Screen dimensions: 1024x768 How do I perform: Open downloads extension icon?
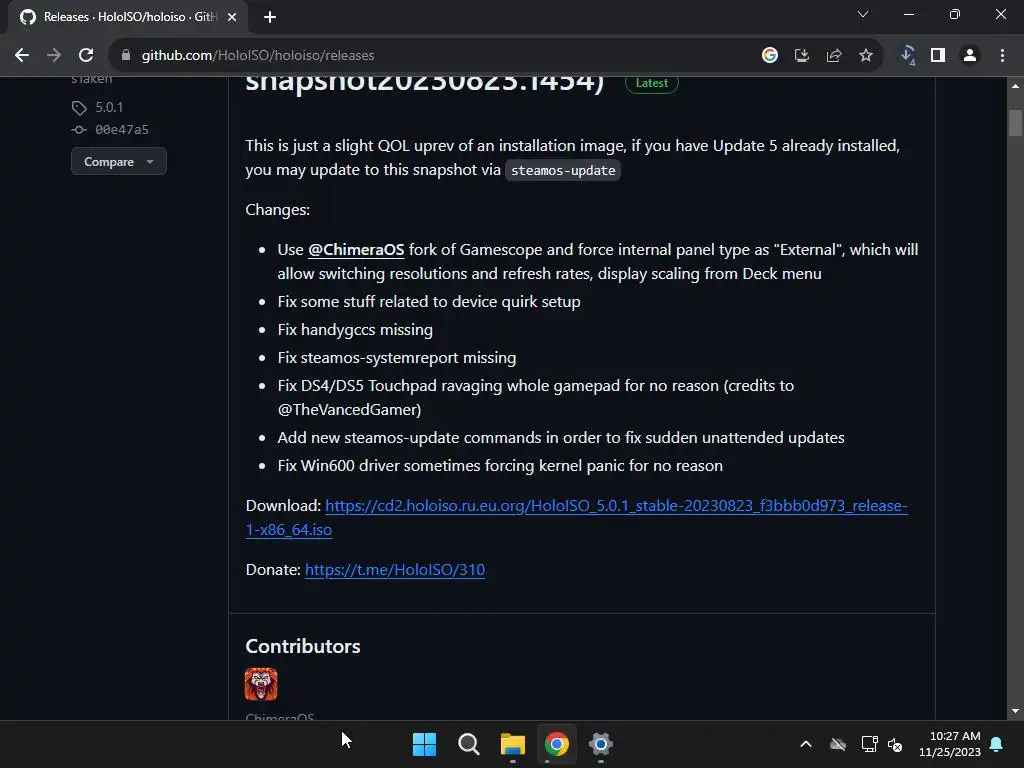click(x=908, y=56)
